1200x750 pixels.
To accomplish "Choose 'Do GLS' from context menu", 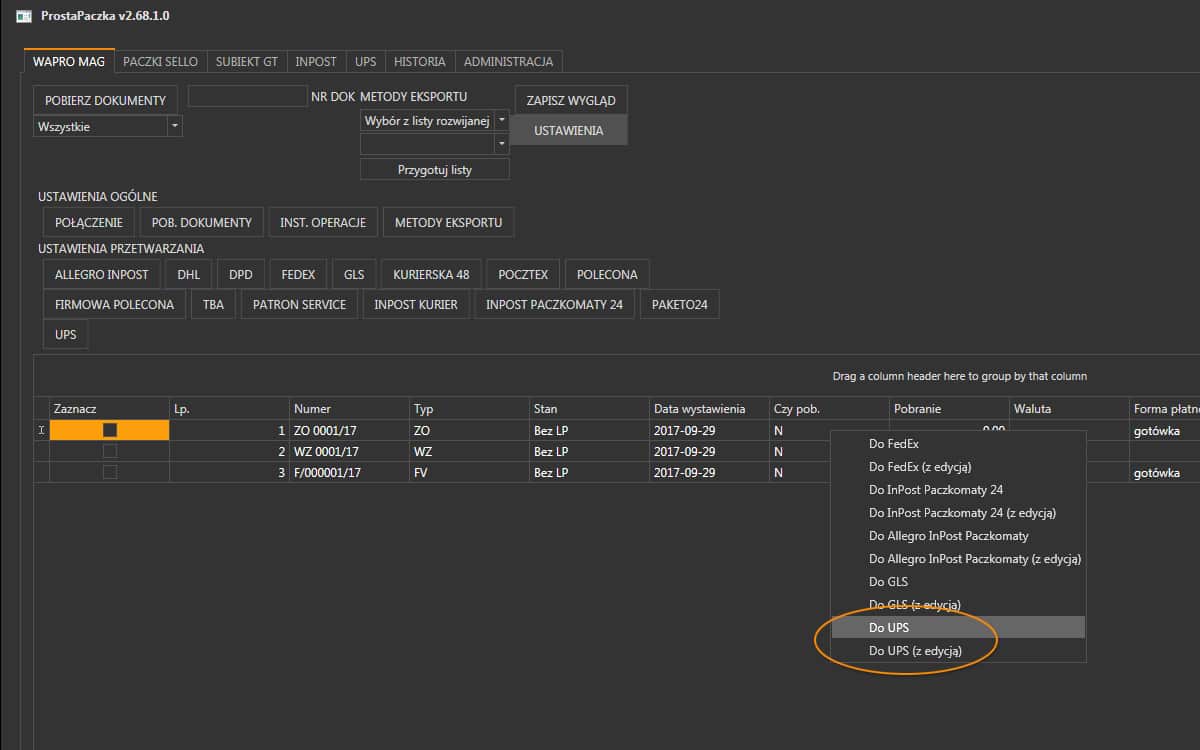I will 958,581.
